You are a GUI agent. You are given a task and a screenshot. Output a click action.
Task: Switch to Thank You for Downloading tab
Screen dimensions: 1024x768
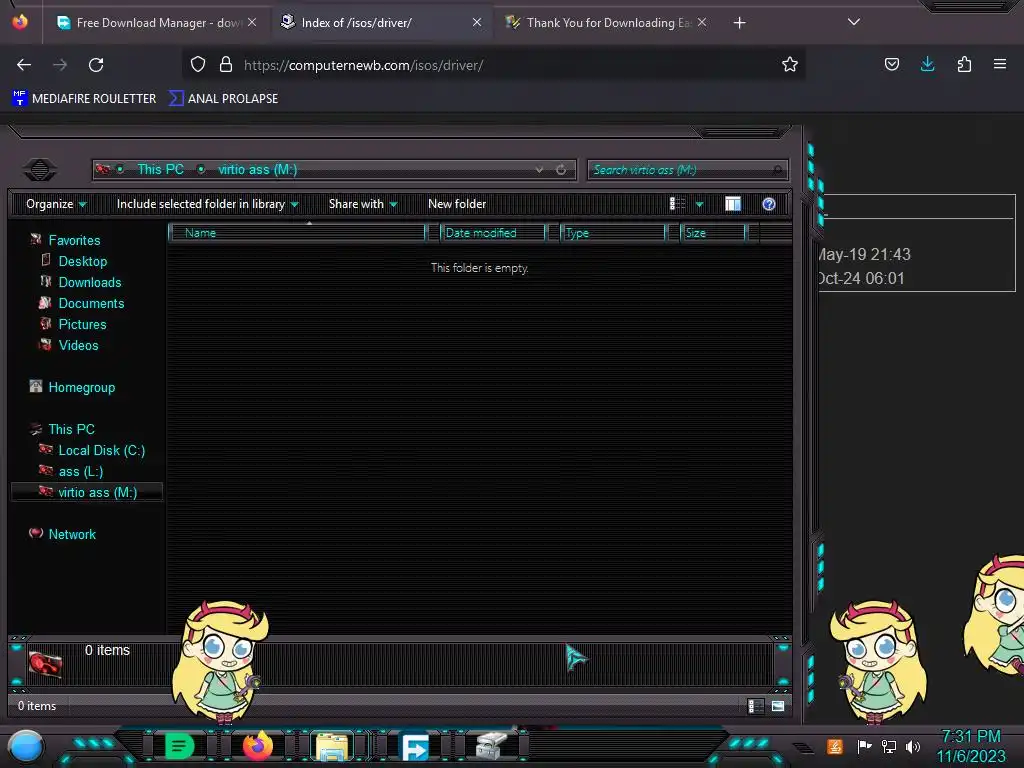click(607, 23)
